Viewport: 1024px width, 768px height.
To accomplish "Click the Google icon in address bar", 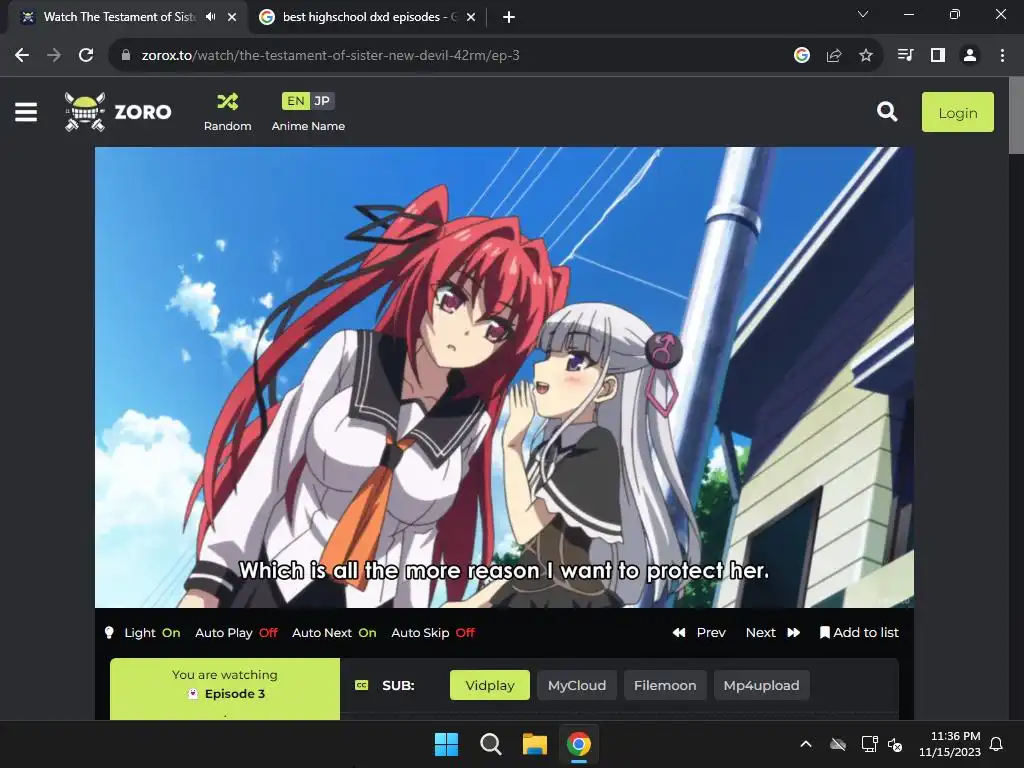I will click(801, 56).
